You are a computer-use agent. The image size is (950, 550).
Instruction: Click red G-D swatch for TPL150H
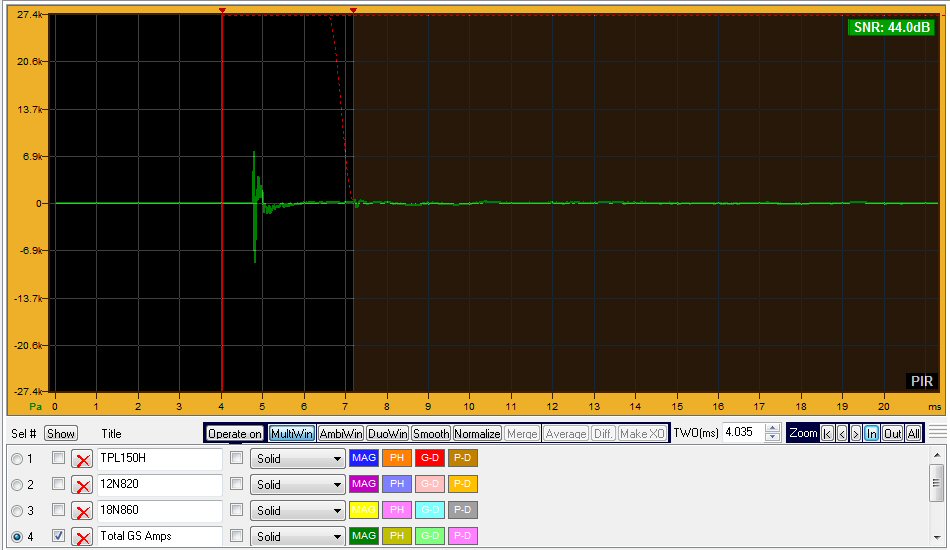(x=430, y=458)
